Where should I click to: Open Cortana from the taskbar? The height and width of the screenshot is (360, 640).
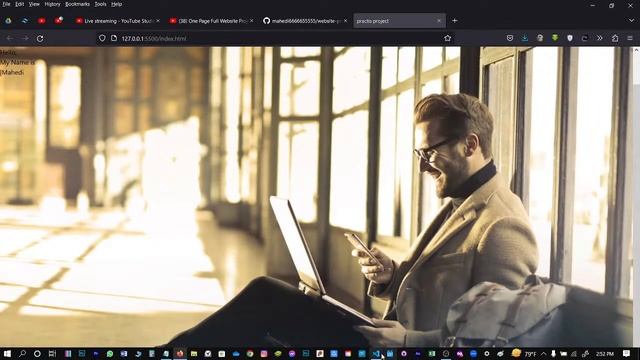tap(37, 354)
